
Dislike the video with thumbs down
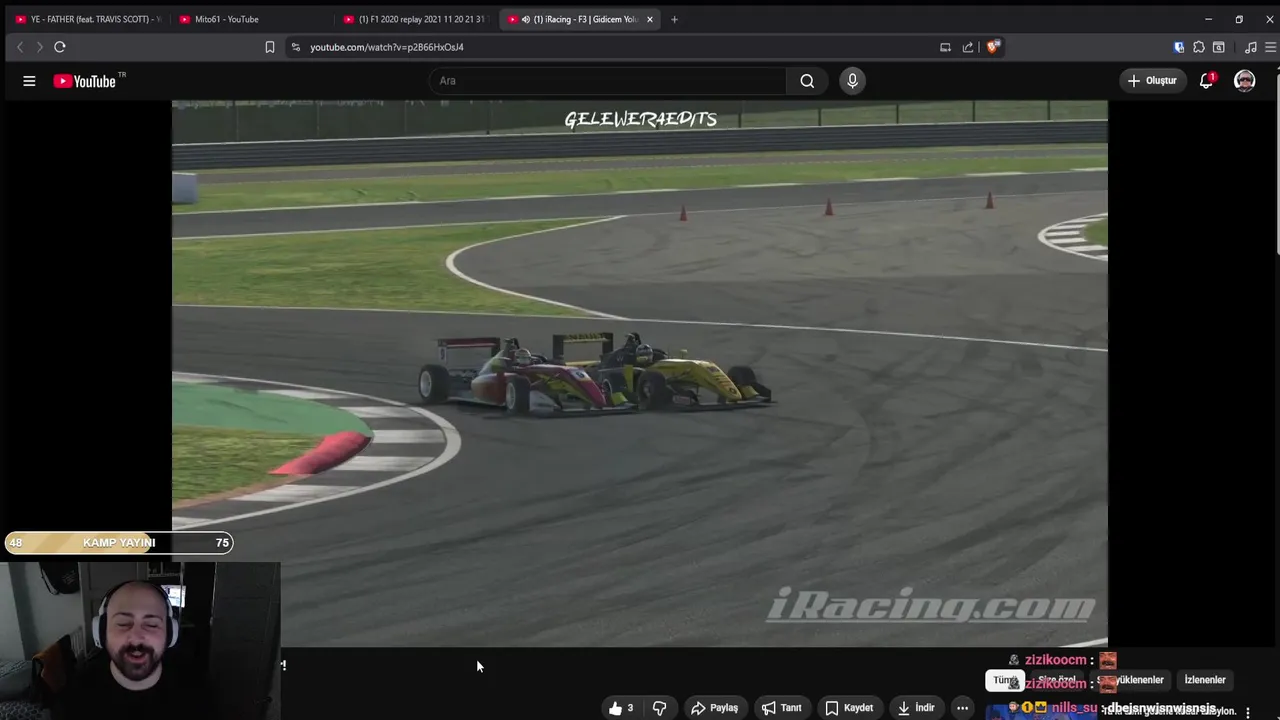click(660, 708)
